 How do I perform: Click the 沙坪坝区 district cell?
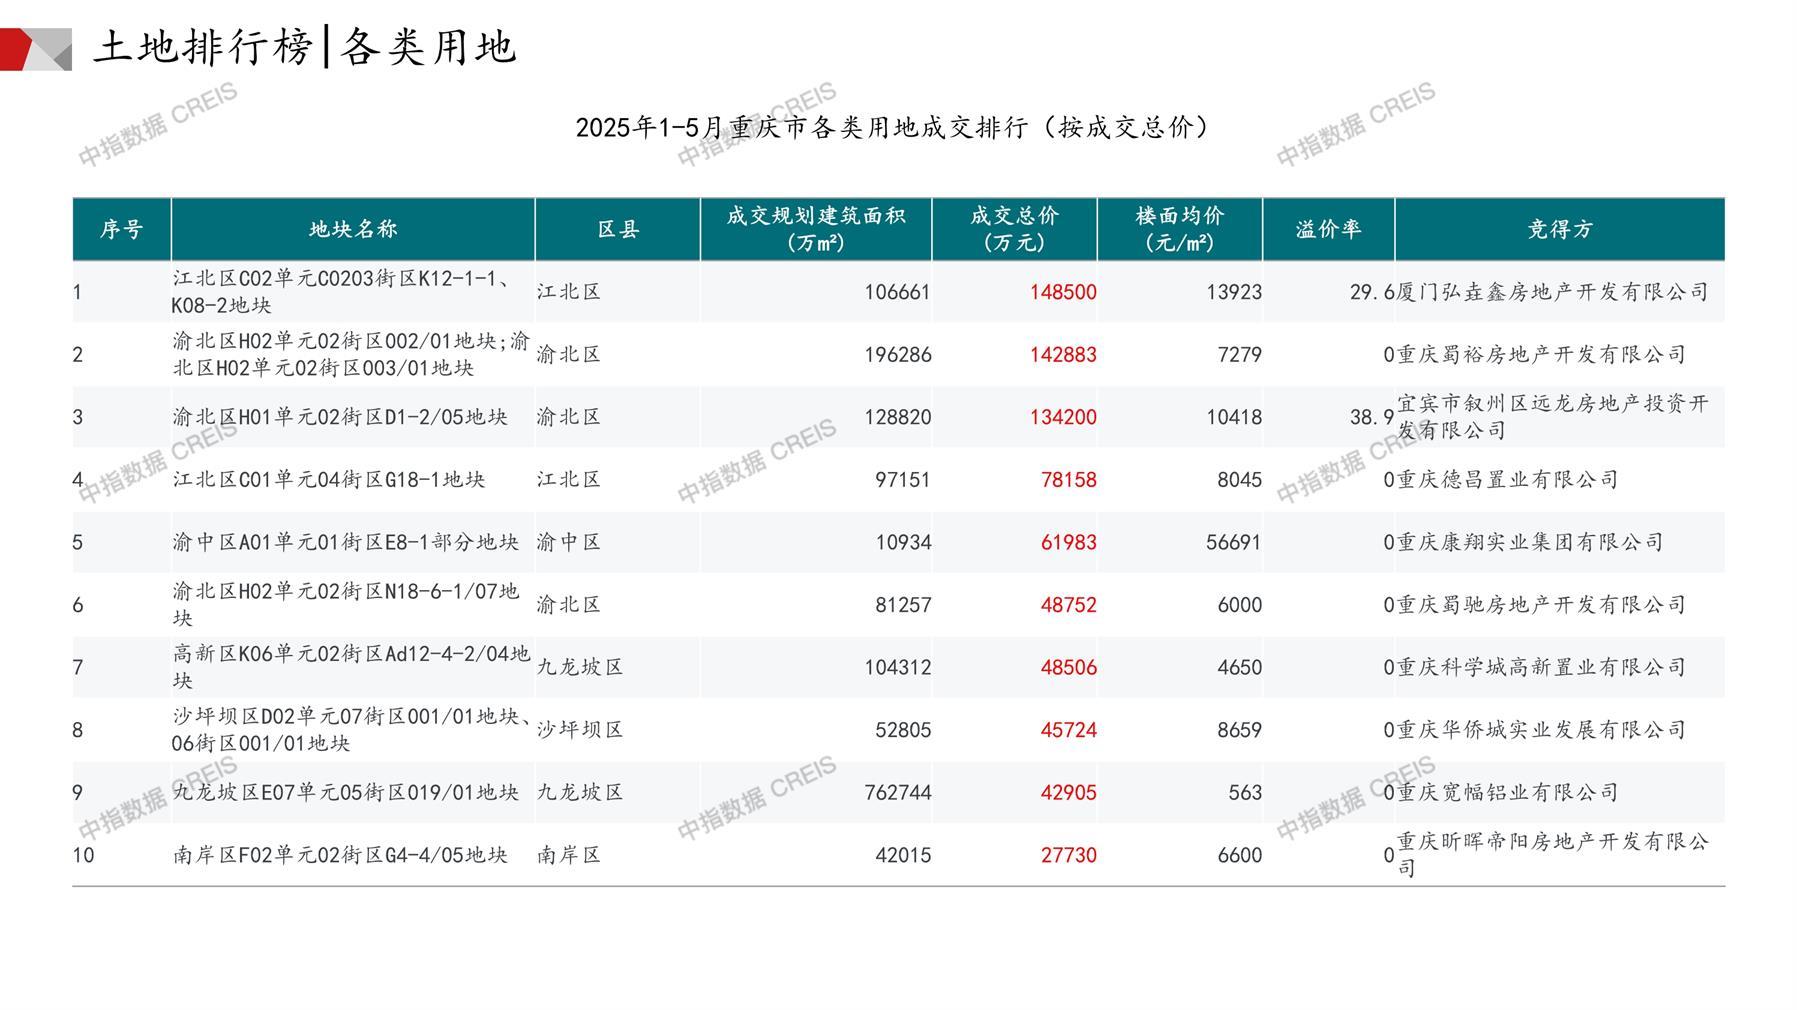580,730
